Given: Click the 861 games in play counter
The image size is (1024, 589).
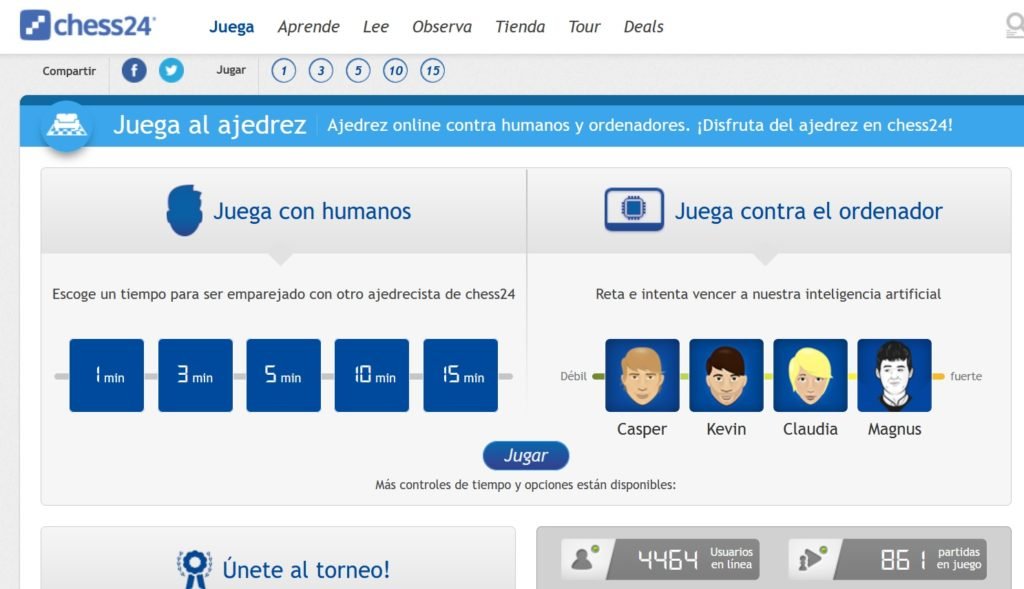Looking at the screenshot, I should pyautogui.click(x=903, y=560).
